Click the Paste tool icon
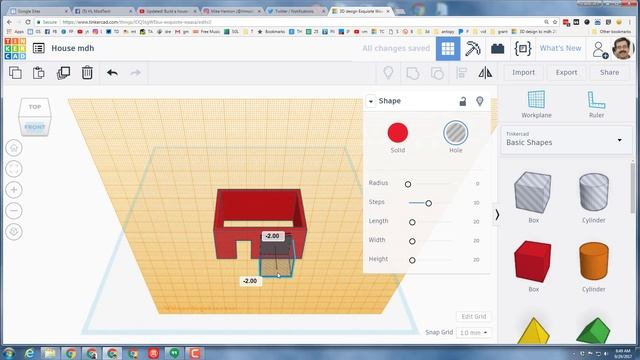Image resolution: width=640 pixels, height=360 pixels. (x=39, y=73)
